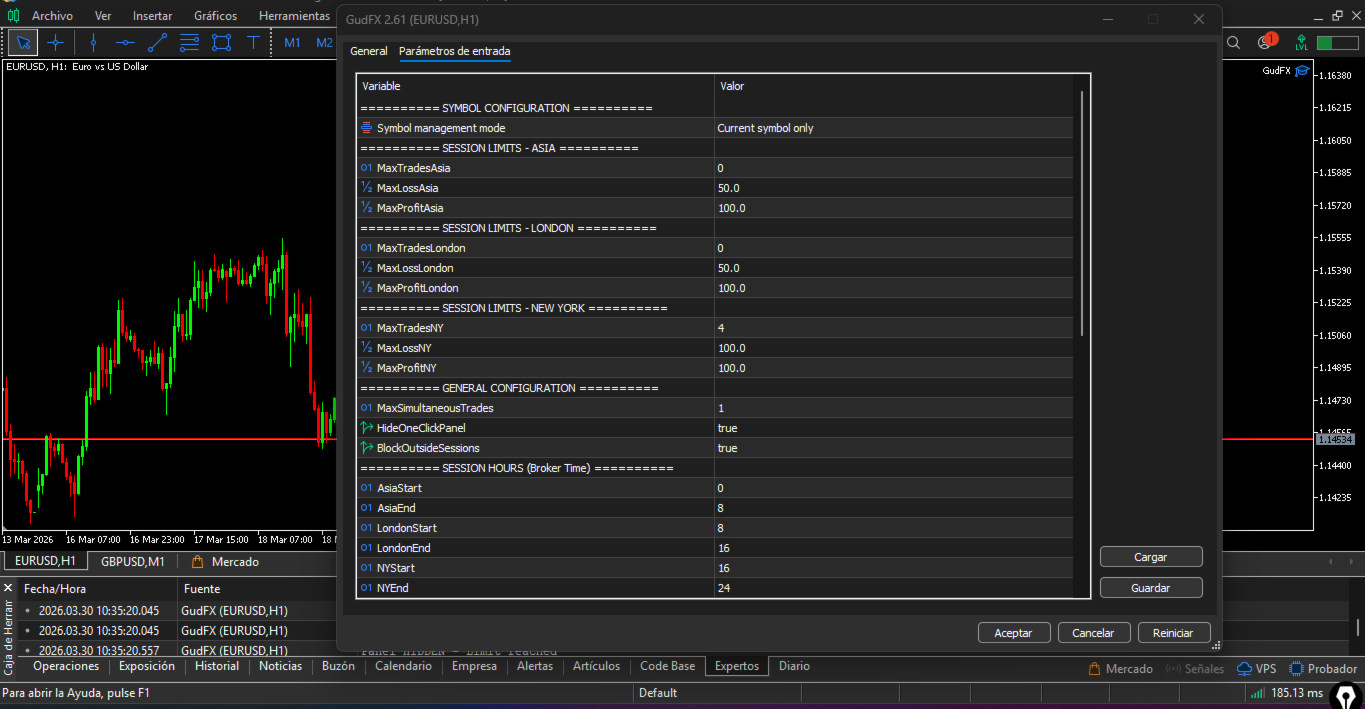Viewport: 1365px width, 709px height.
Task: Click the Cargar button
Action: (x=1151, y=557)
